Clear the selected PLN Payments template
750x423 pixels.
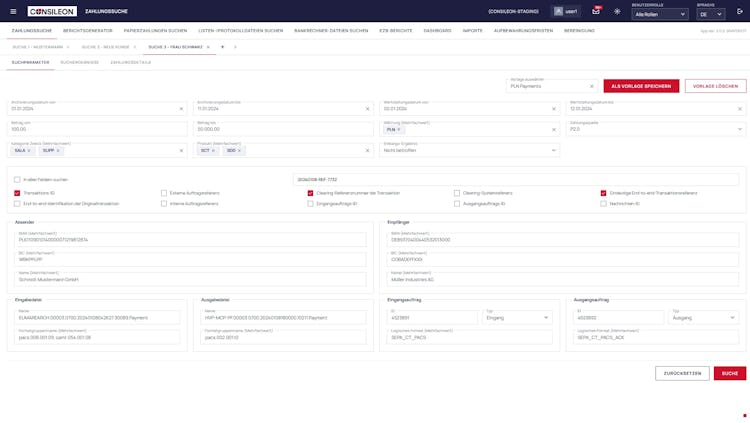(592, 87)
